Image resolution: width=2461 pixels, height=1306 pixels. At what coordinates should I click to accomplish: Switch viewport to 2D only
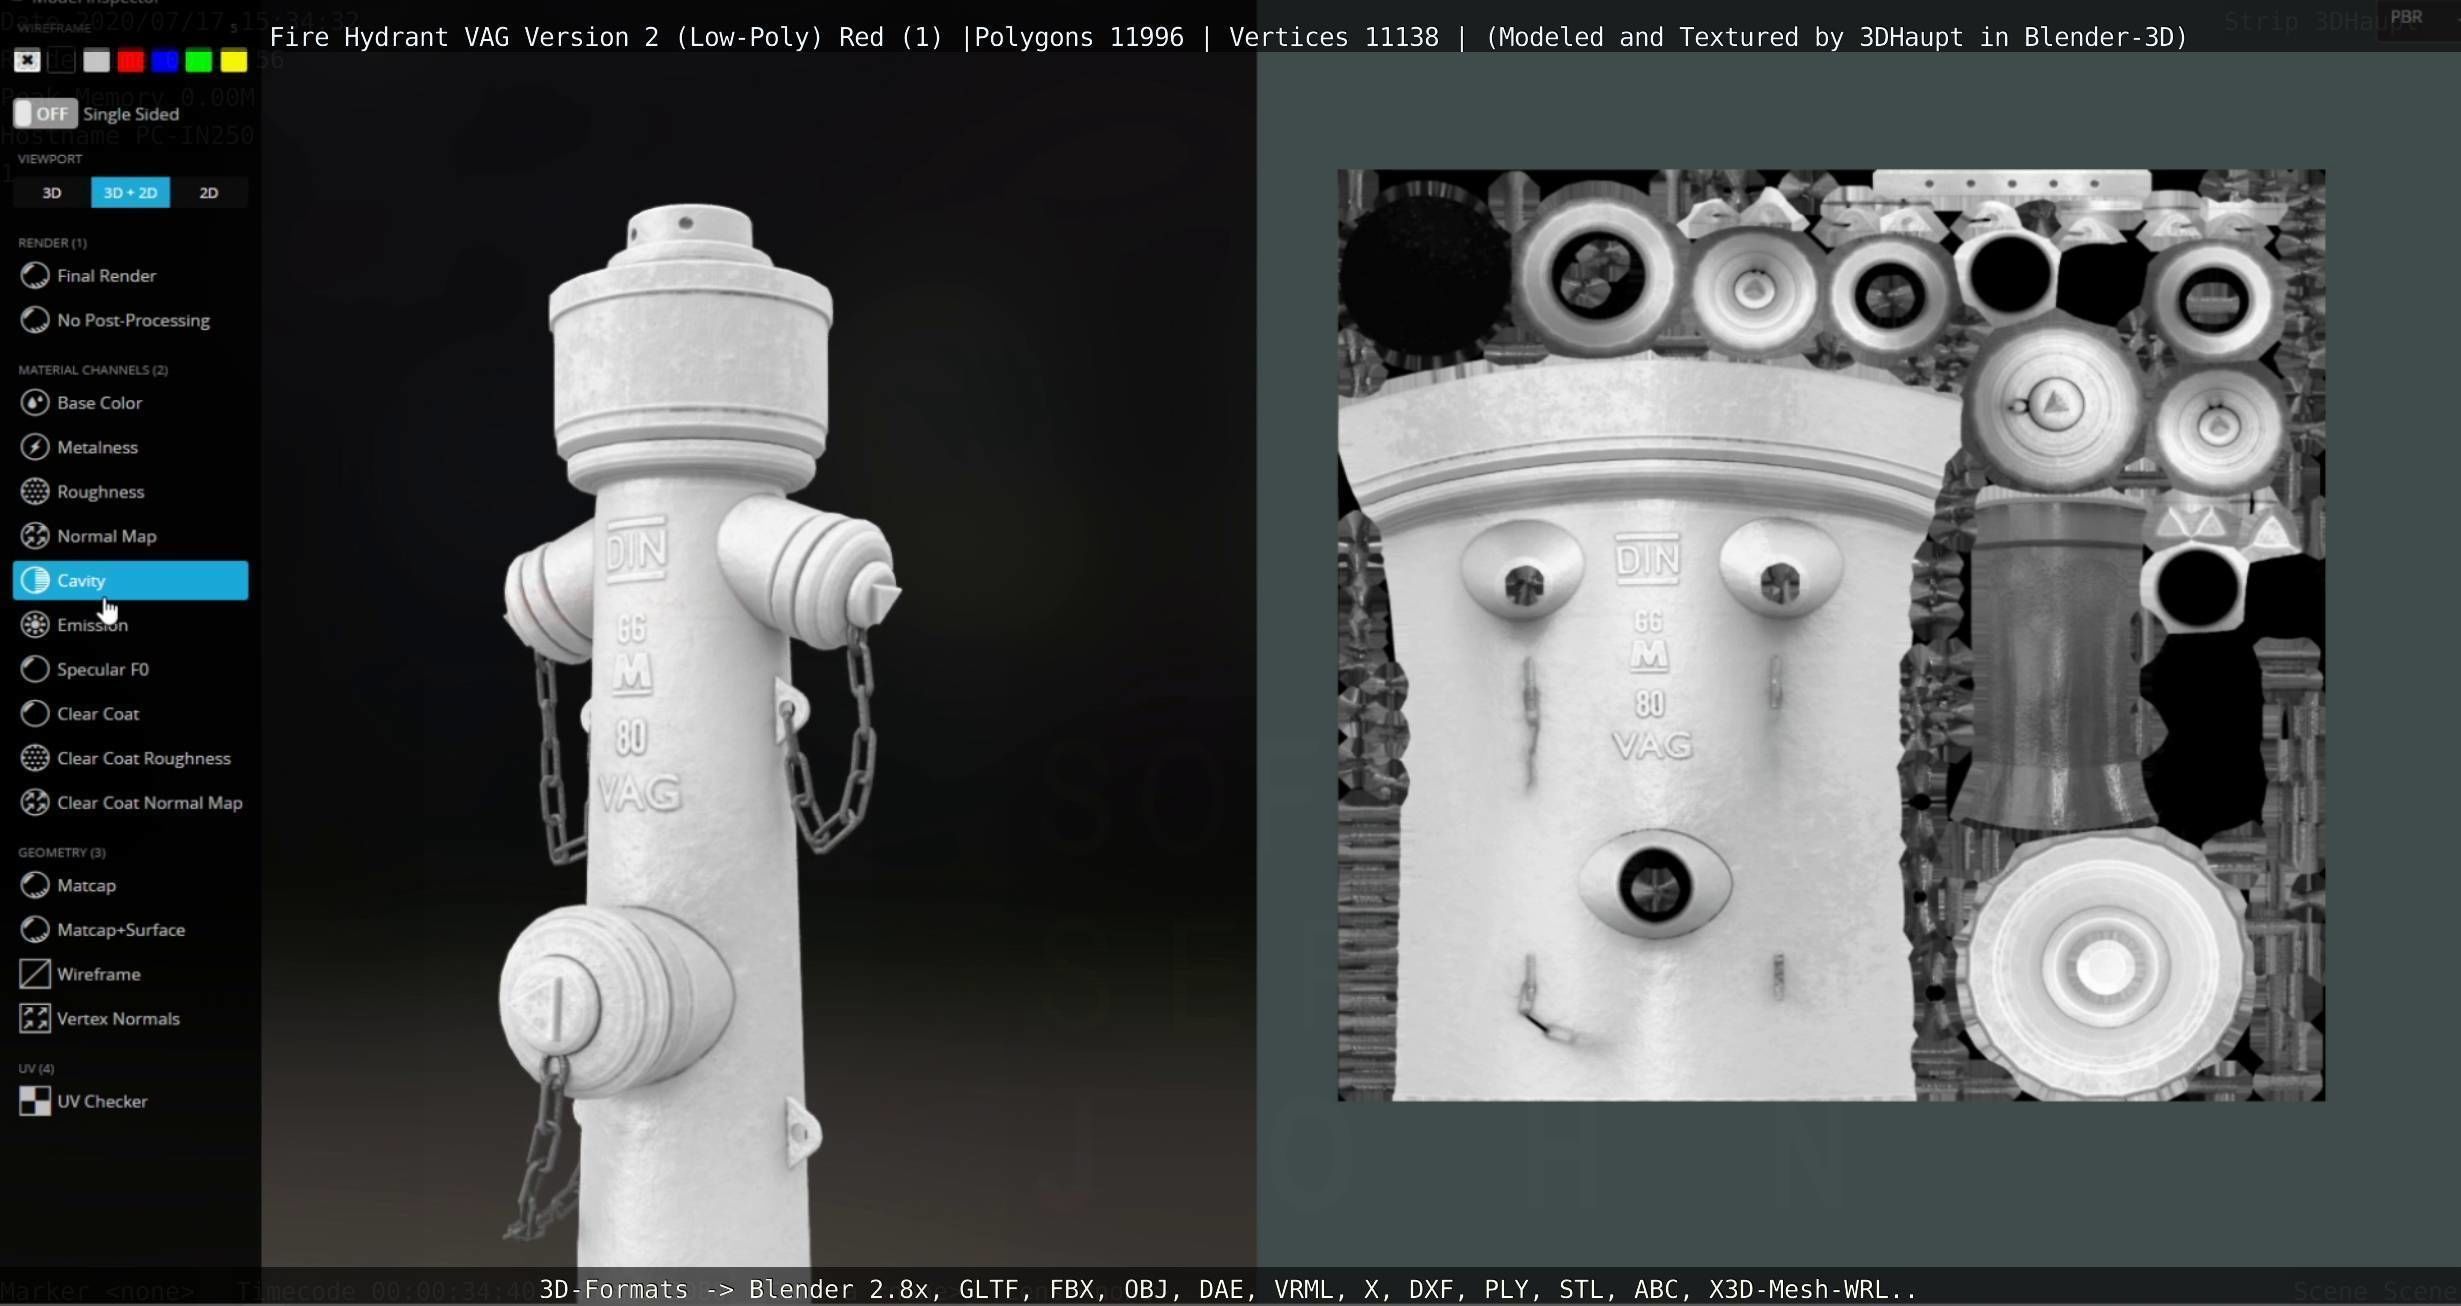pos(208,193)
